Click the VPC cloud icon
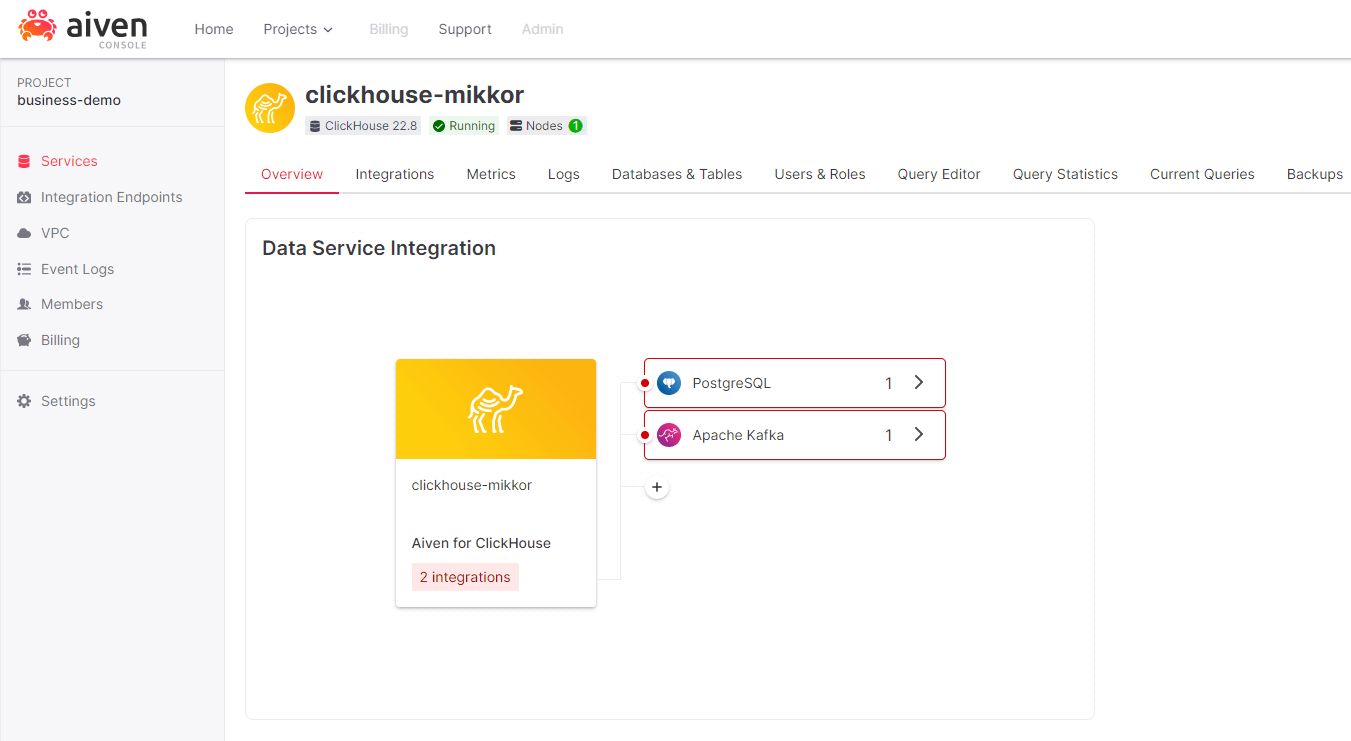The height and width of the screenshot is (741, 1351). click(24, 233)
